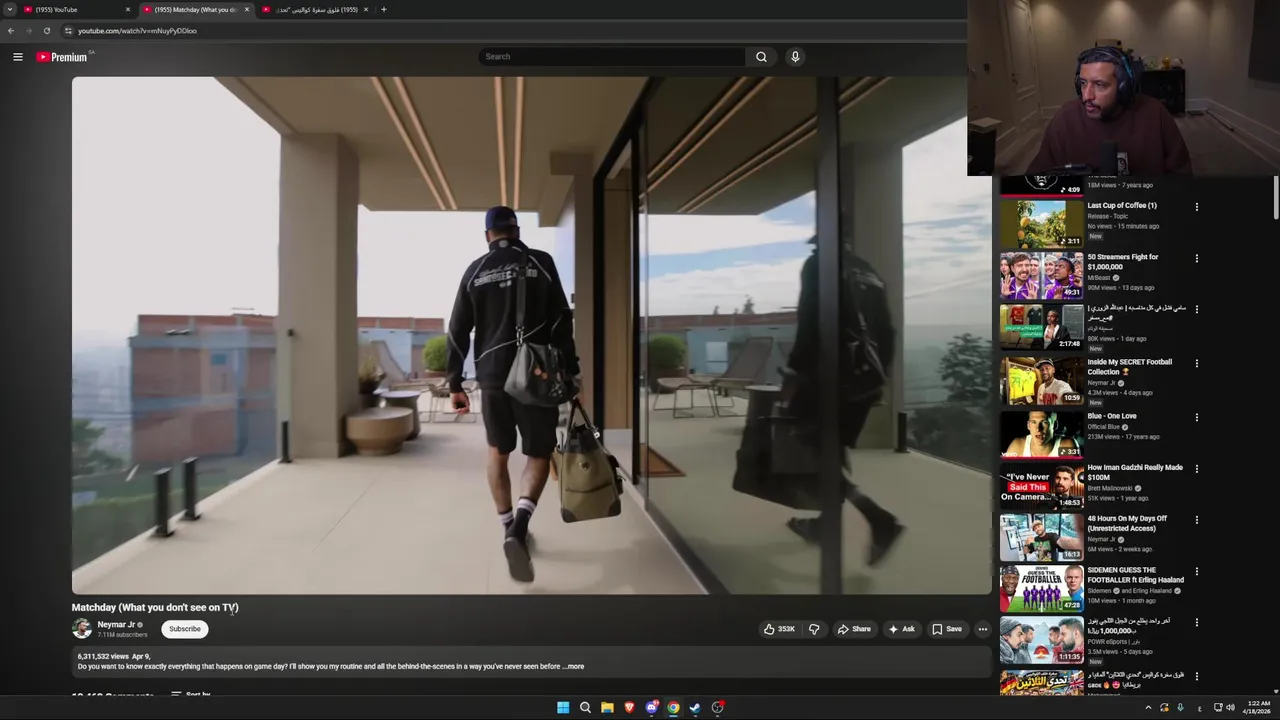
Task: Reload the page with refresh icon
Action: pos(47,31)
